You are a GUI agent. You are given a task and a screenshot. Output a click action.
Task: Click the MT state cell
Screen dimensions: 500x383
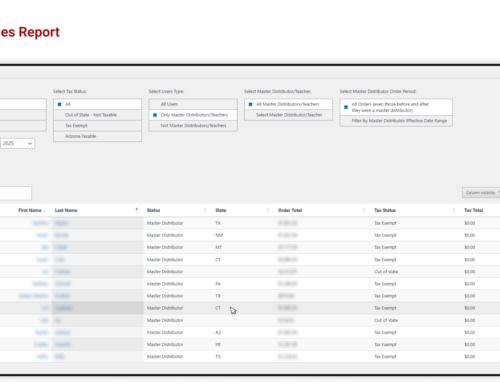219,247
